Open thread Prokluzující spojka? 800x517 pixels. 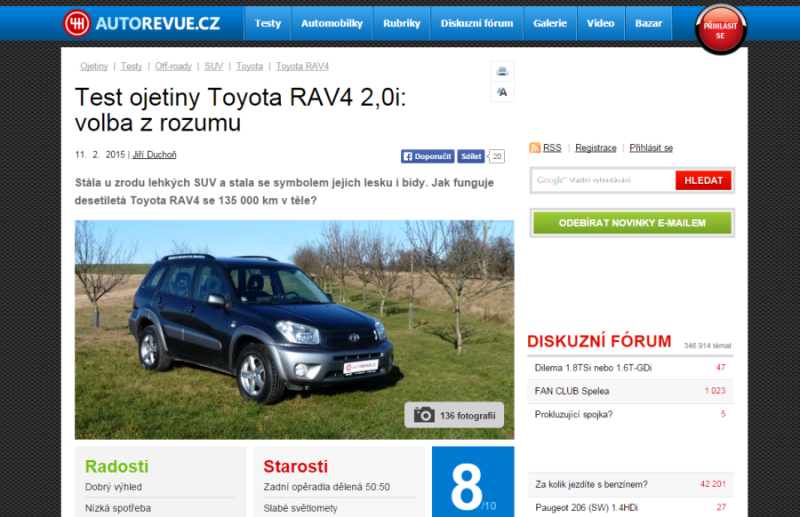pyautogui.click(x=573, y=414)
